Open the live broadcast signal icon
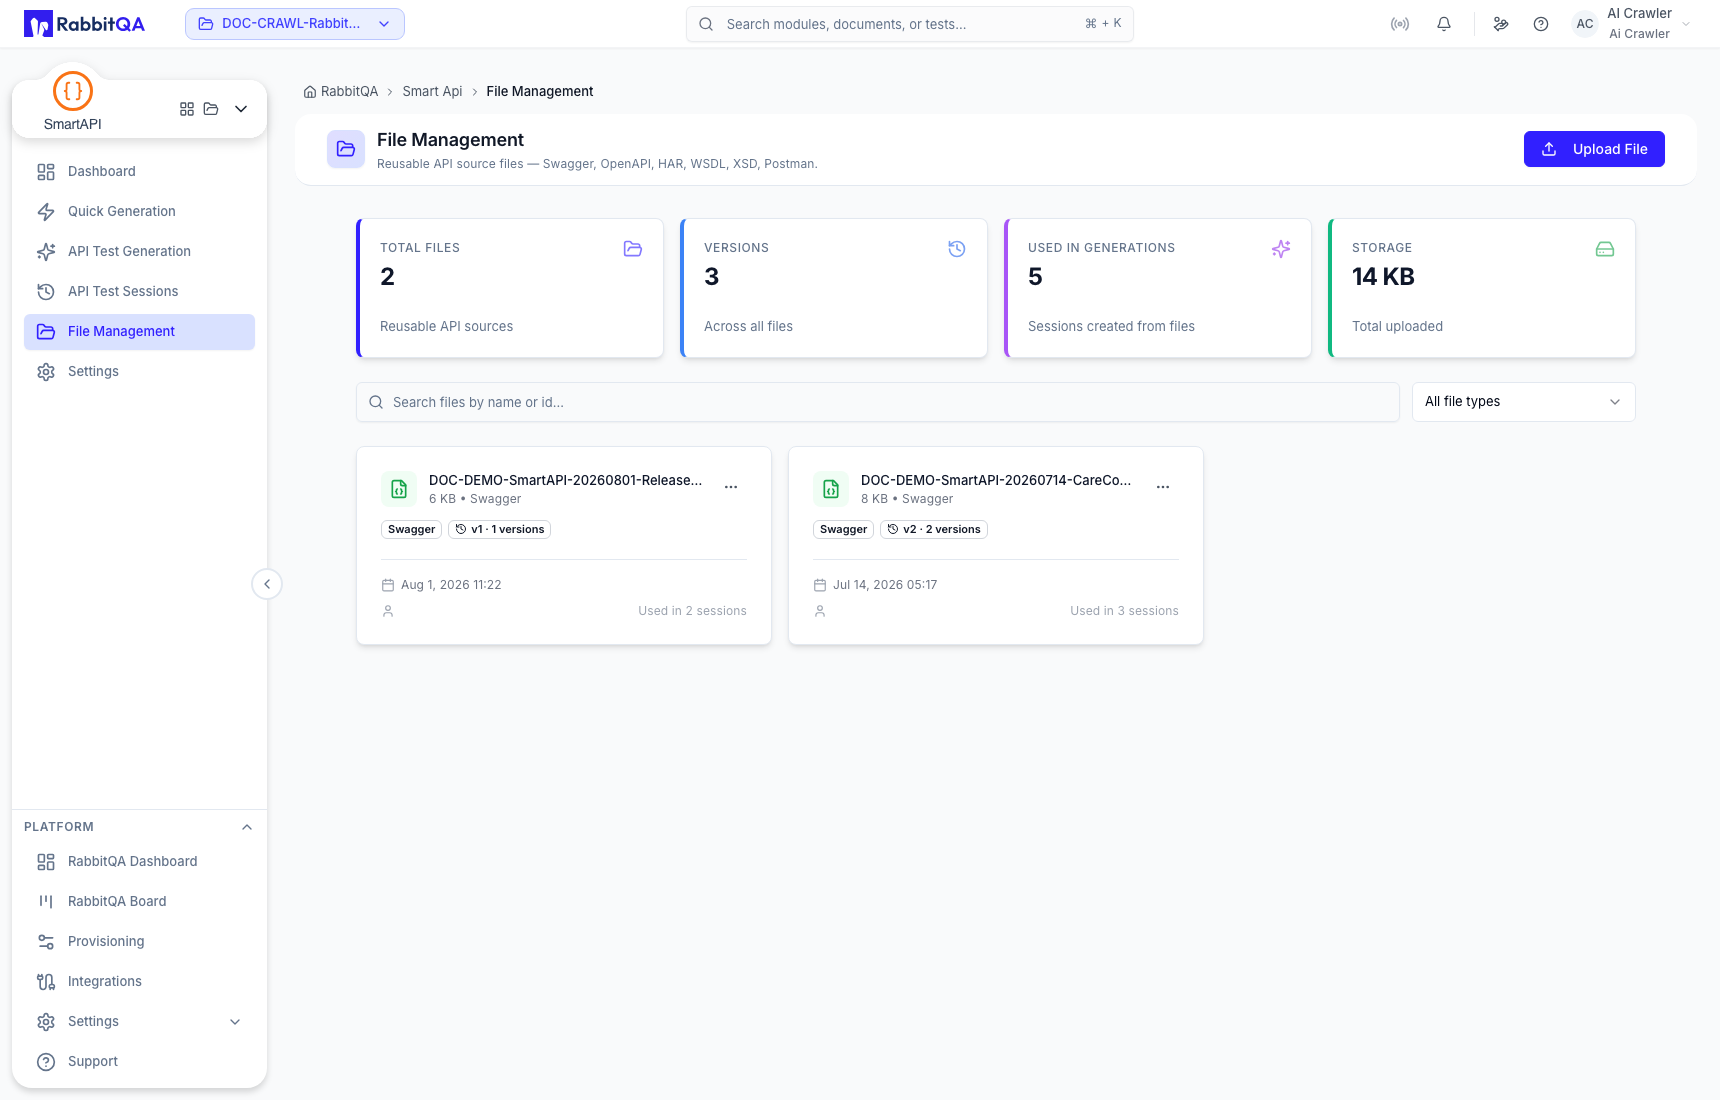 click(x=1400, y=24)
